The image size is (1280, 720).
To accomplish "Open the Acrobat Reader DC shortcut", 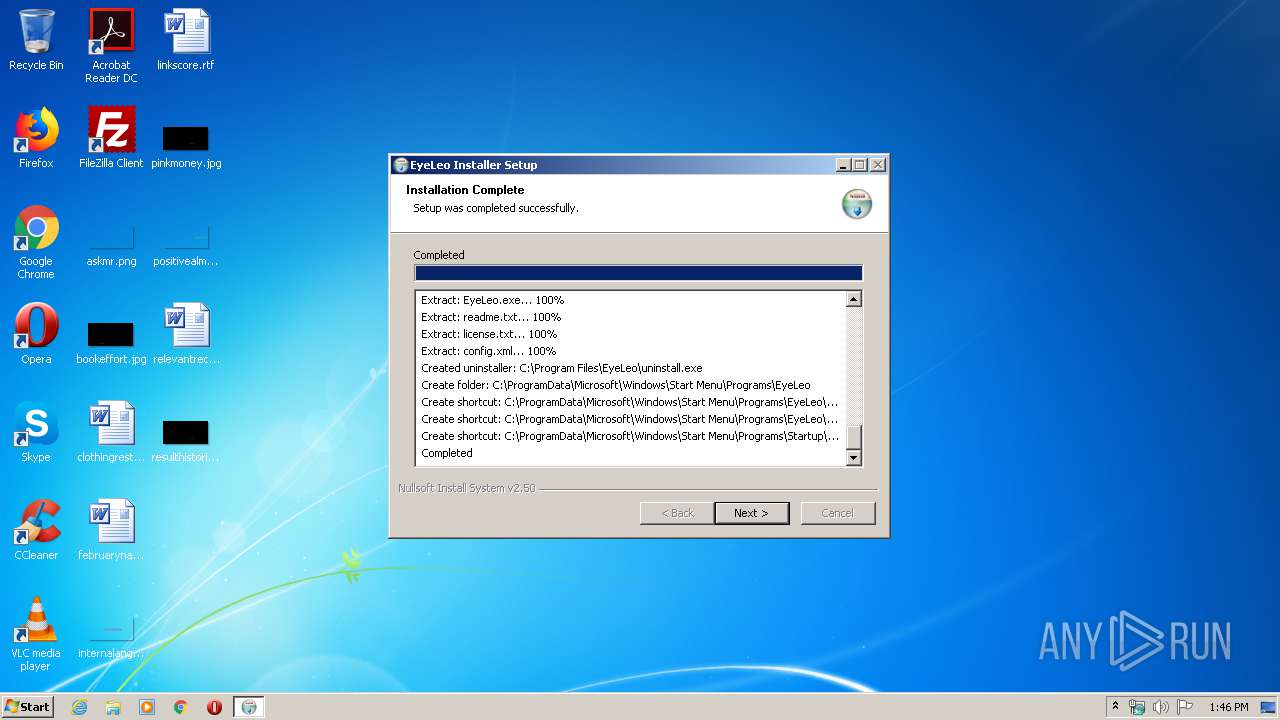I will point(111,46).
